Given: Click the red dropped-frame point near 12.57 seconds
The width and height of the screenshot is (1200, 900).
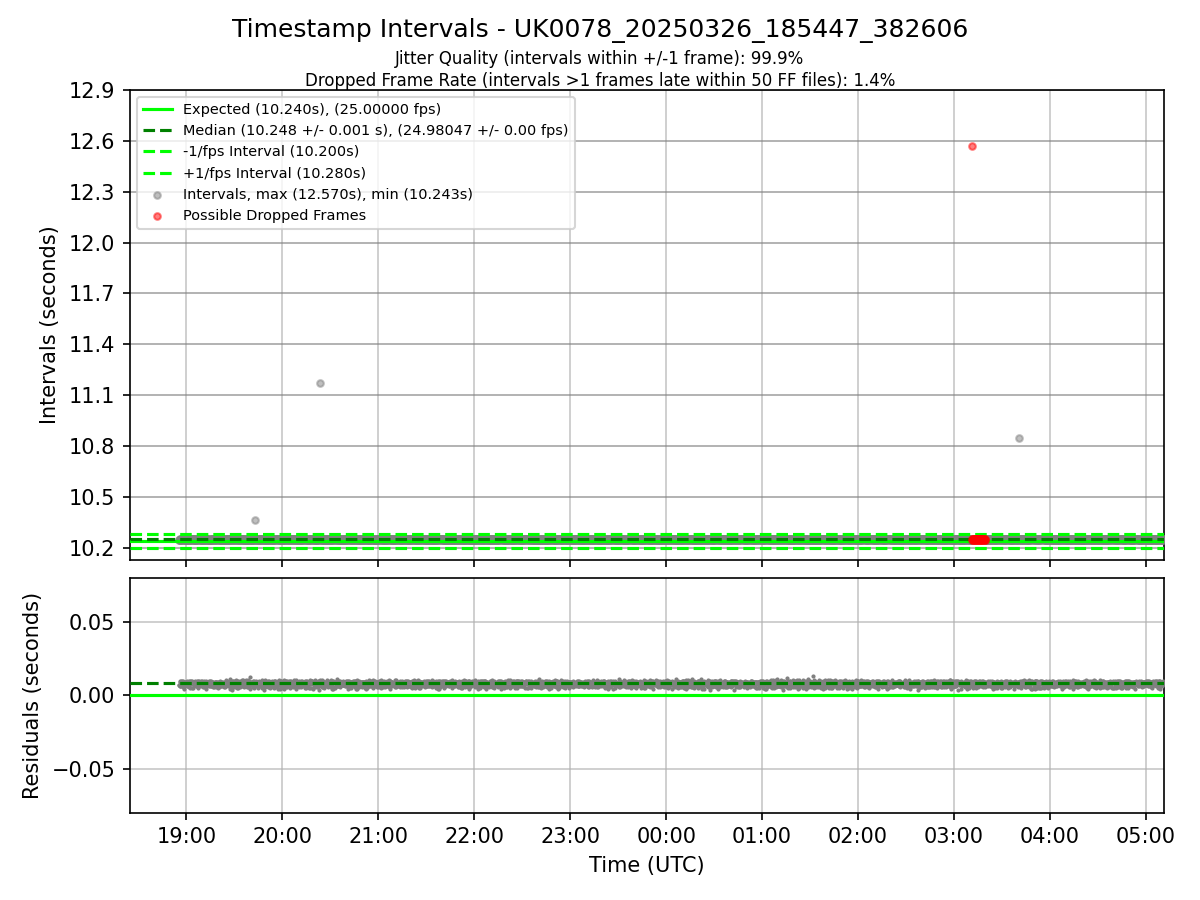Looking at the screenshot, I should click(x=972, y=146).
